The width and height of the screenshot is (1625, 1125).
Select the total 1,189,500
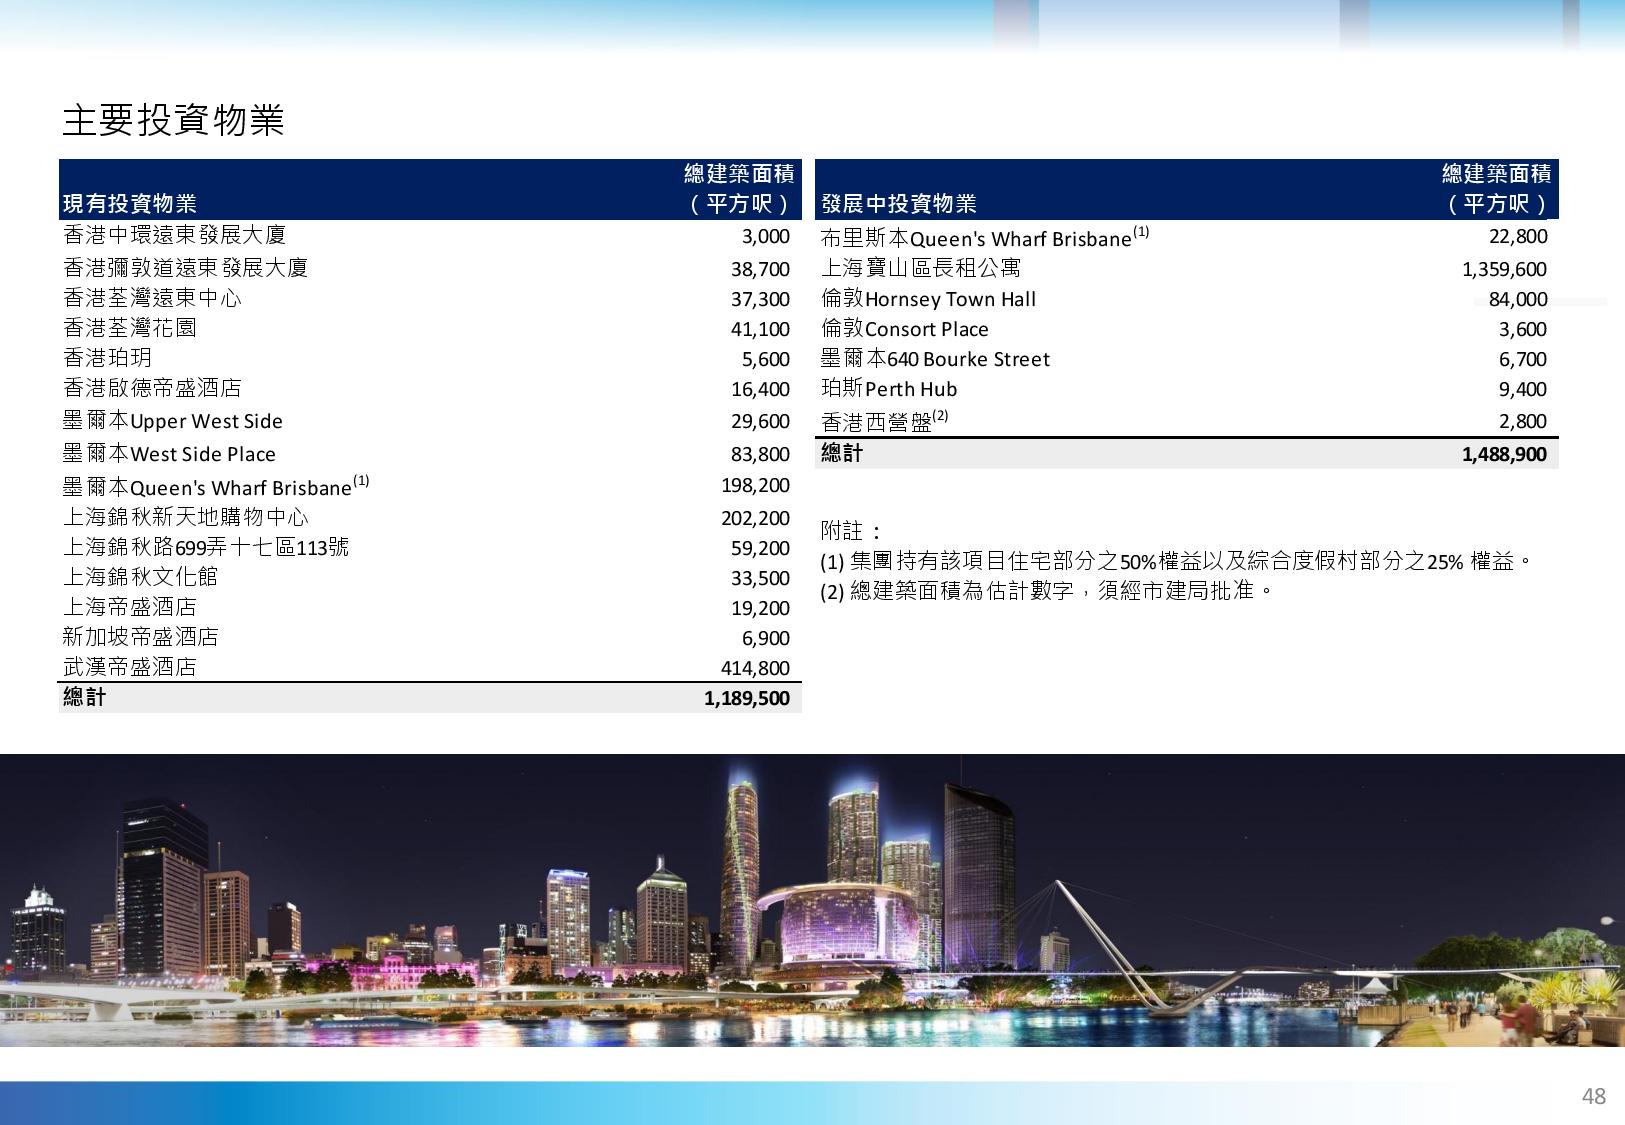pyautogui.click(x=747, y=698)
